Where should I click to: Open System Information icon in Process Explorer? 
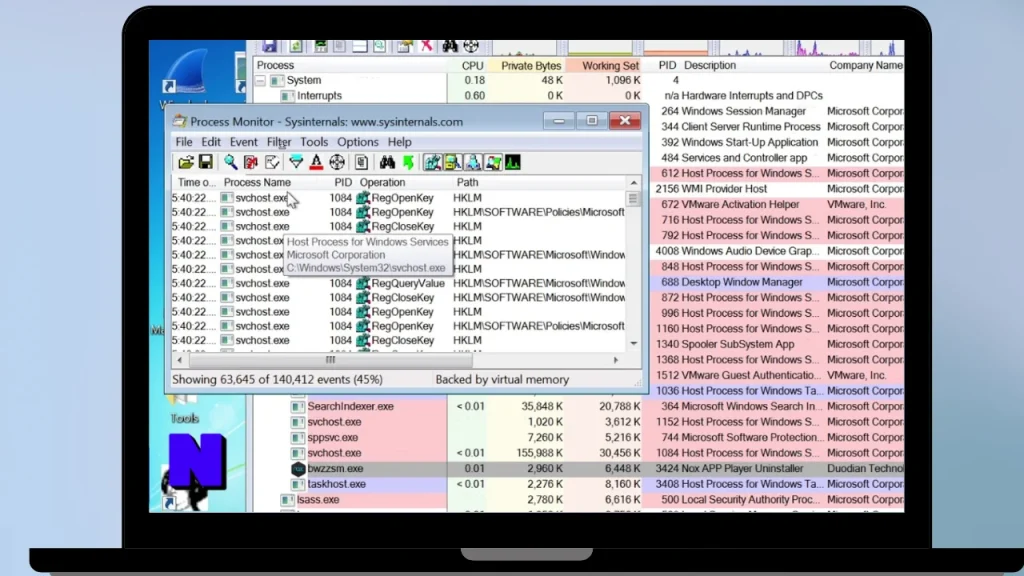[321, 46]
